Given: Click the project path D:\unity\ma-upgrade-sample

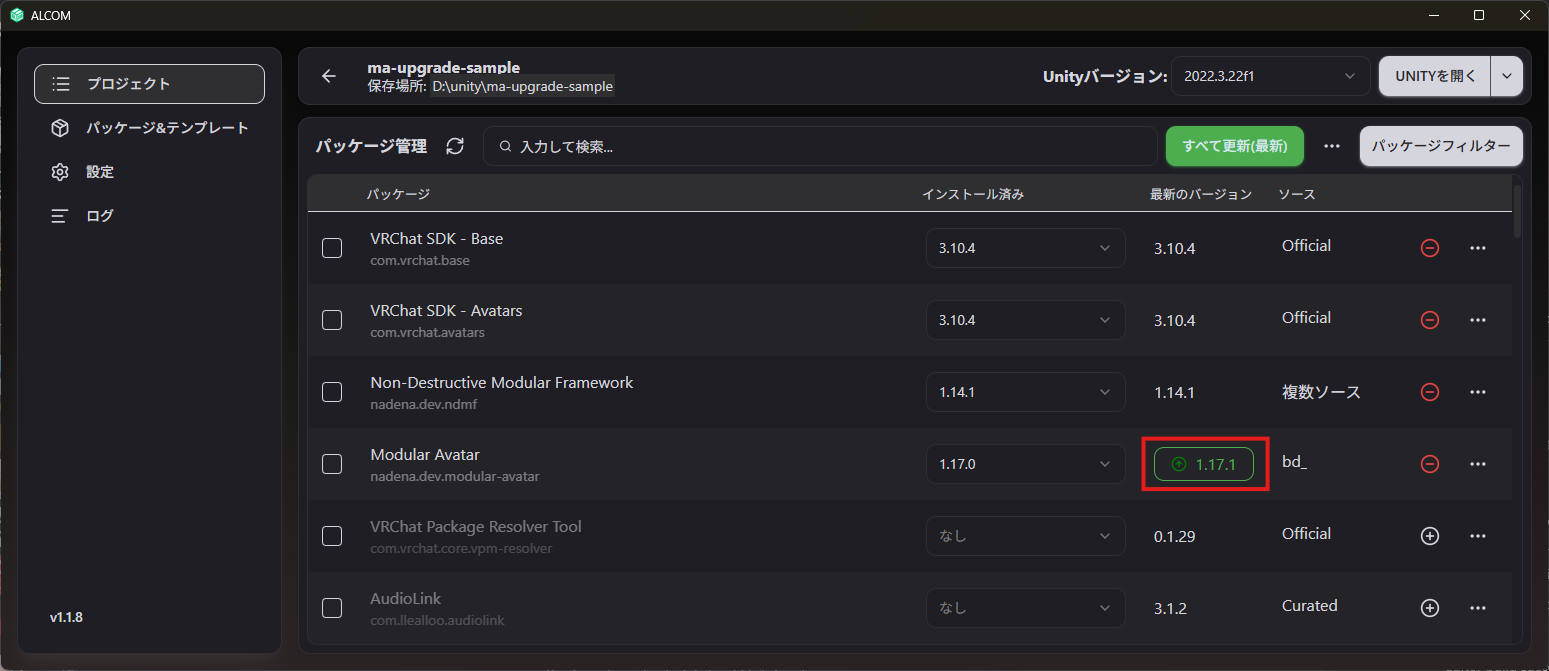Looking at the screenshot, I should click(x=522, y=87).
